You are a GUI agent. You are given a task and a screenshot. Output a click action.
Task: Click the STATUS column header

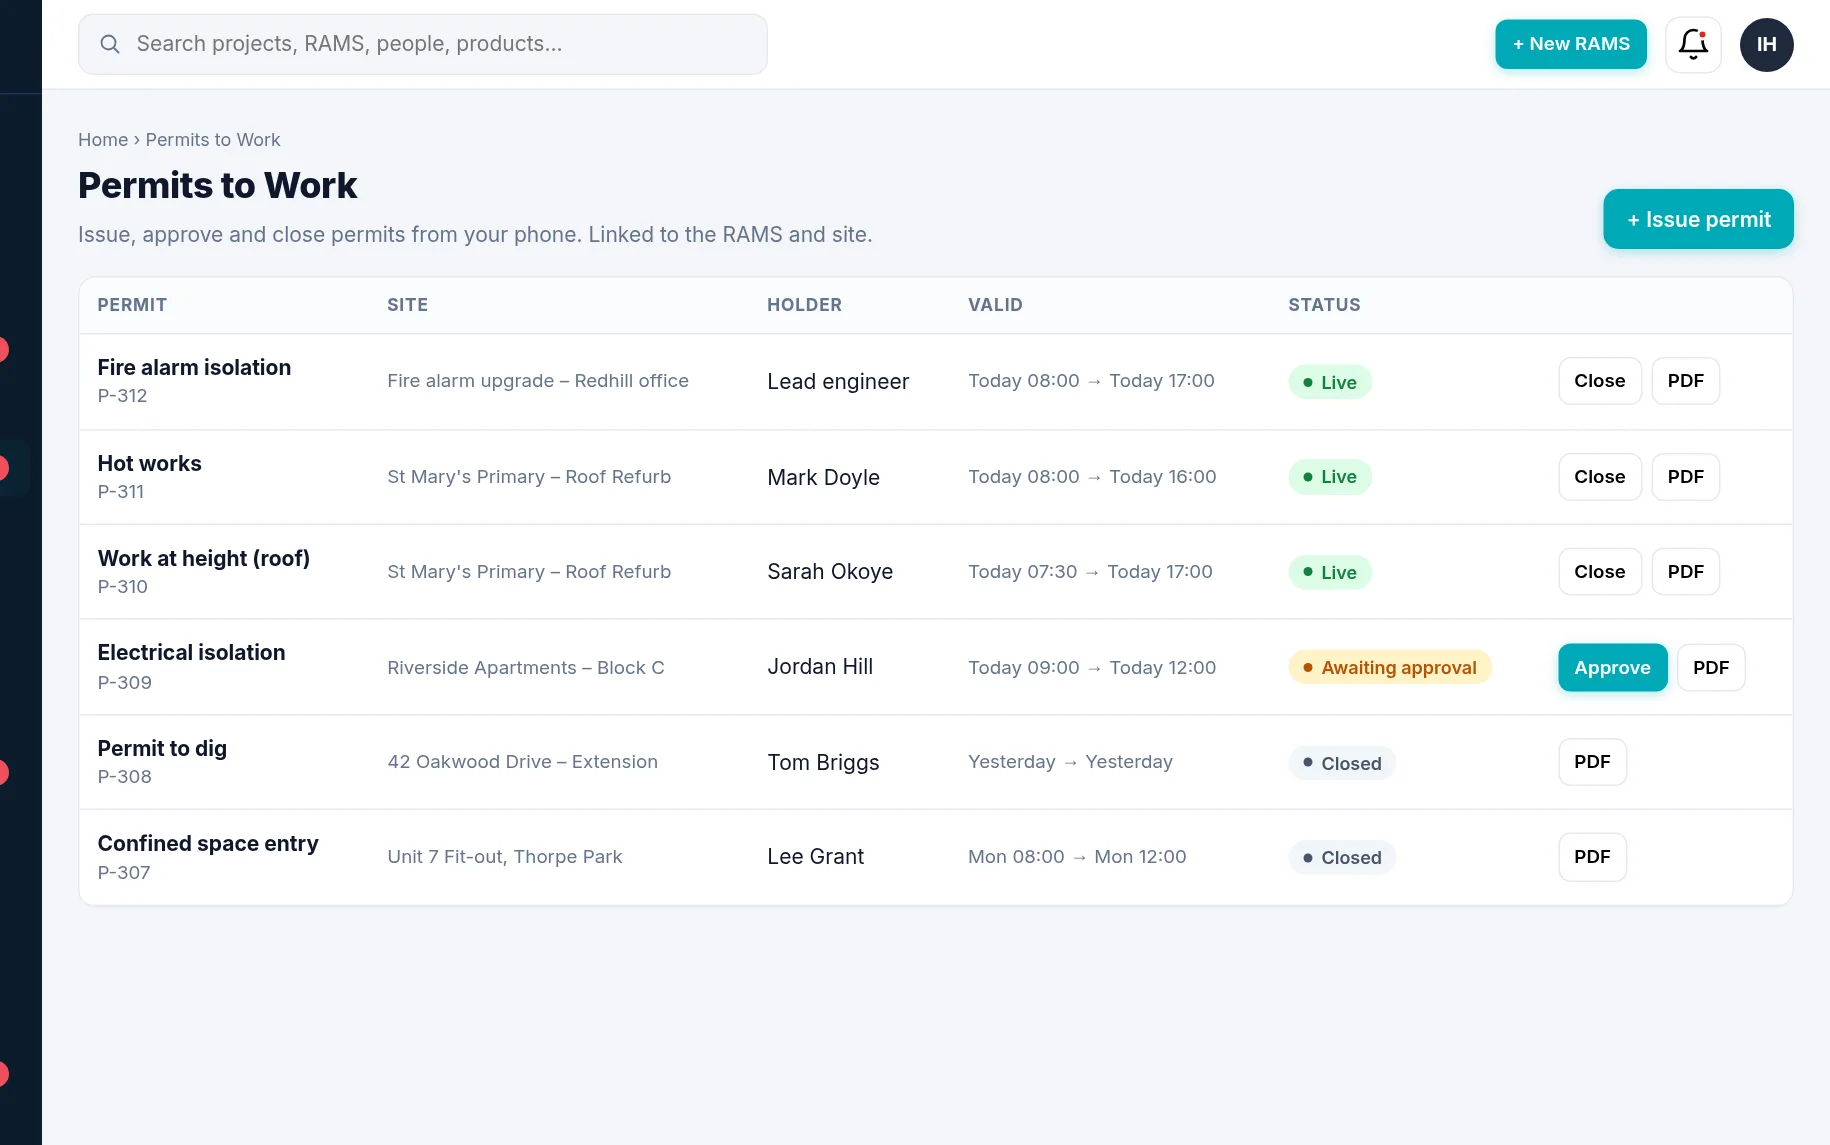point(1324,305)
